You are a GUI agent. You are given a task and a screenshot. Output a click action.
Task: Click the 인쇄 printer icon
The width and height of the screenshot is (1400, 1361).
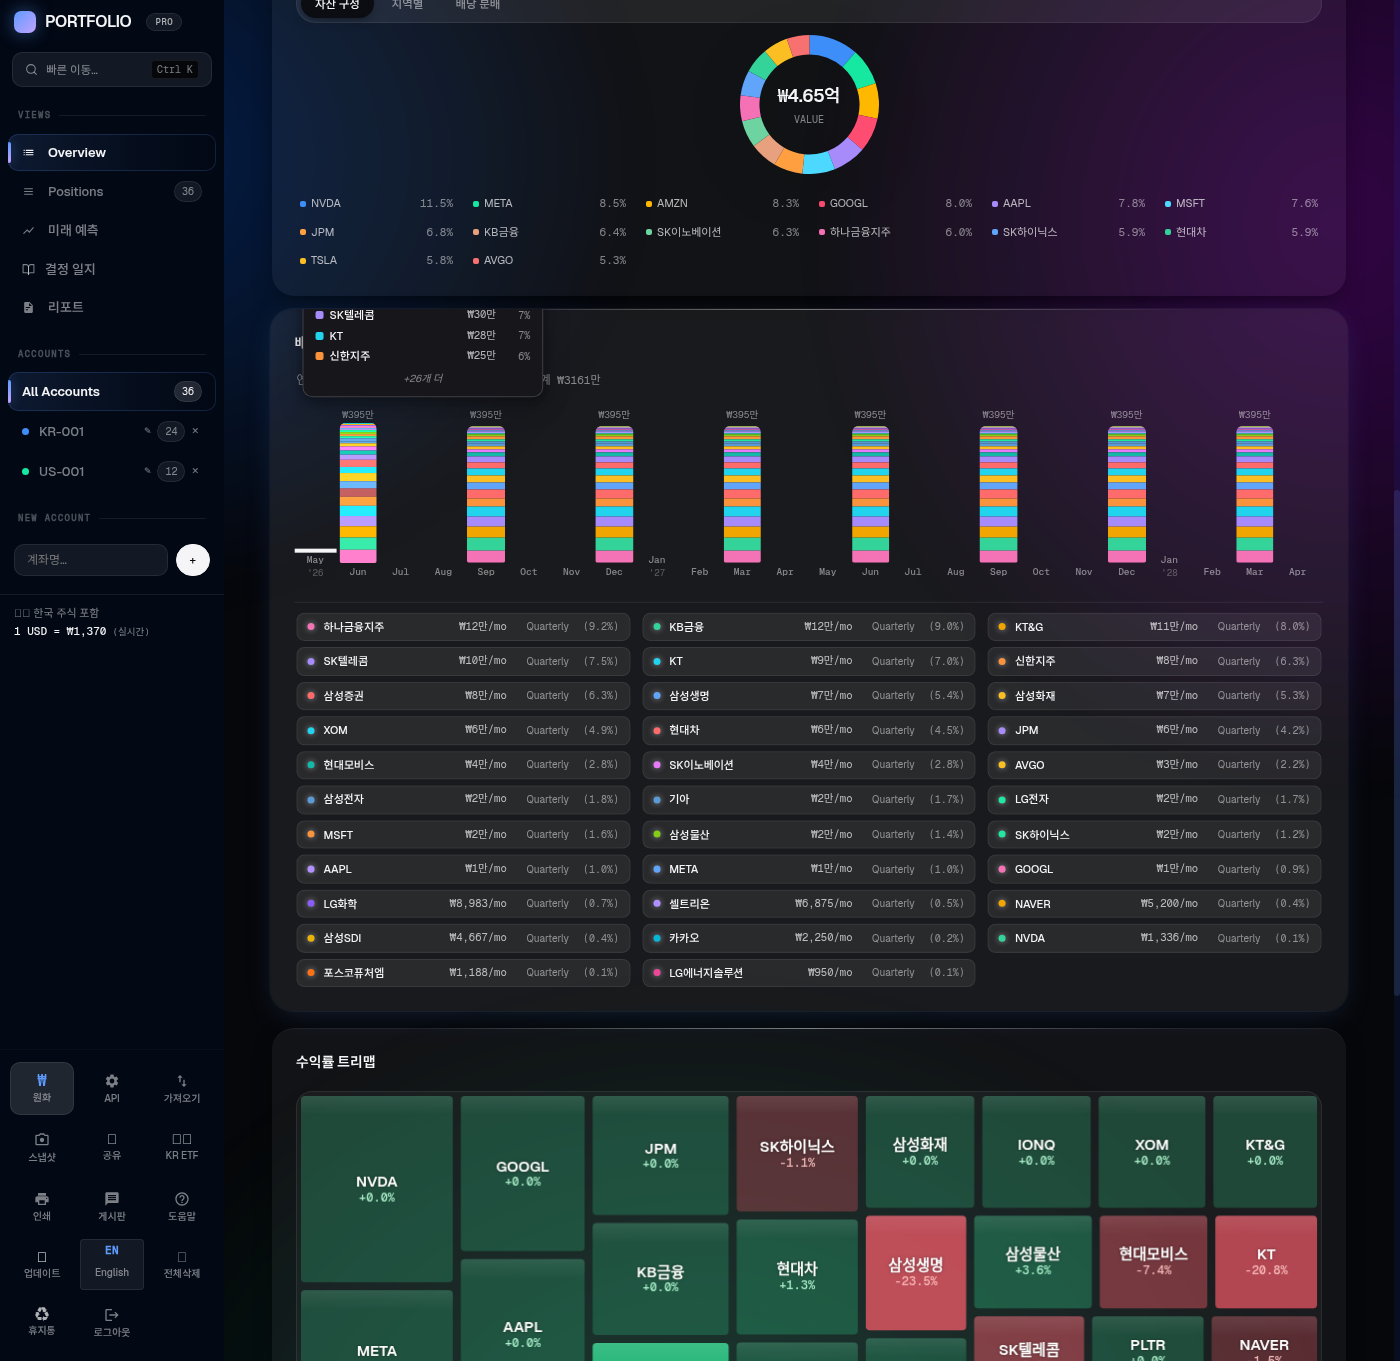[x=42, y=1198]
